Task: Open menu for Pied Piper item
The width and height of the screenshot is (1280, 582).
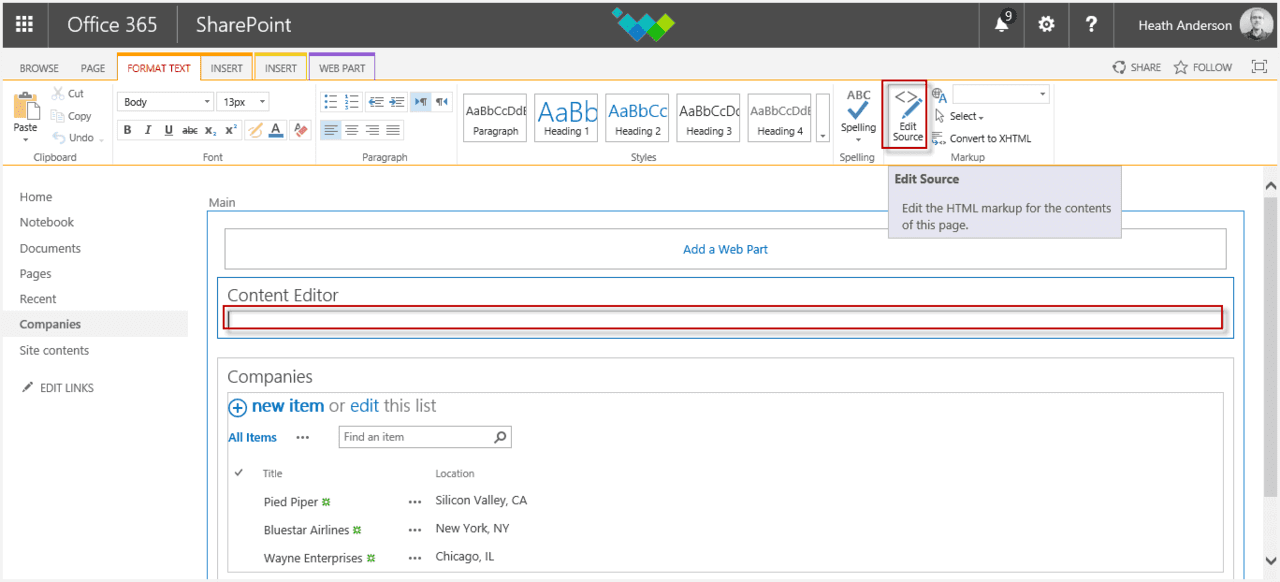Action: [x=415, y=502]
